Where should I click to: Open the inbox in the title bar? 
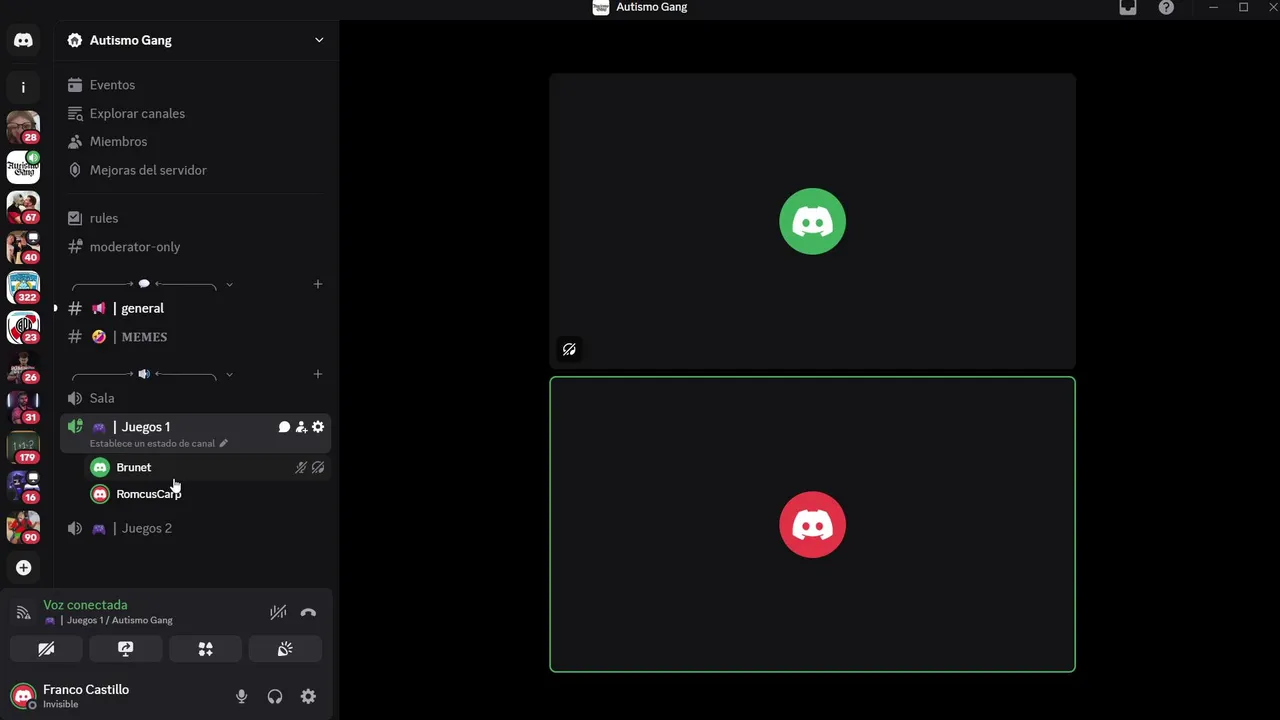pyautogui.click(x=1128, y=7)
